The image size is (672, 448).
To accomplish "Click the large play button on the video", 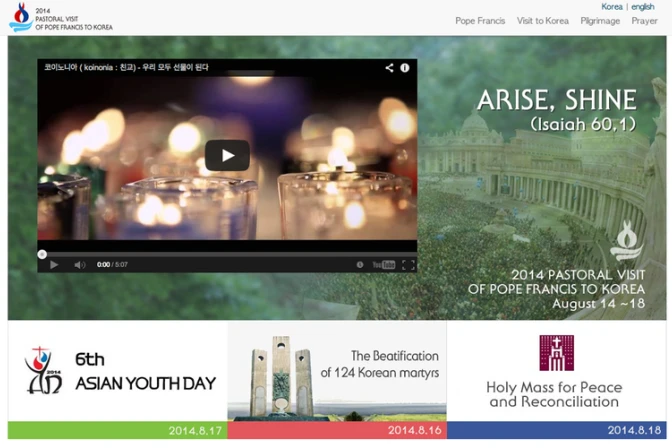I will [x=227, y=155].
